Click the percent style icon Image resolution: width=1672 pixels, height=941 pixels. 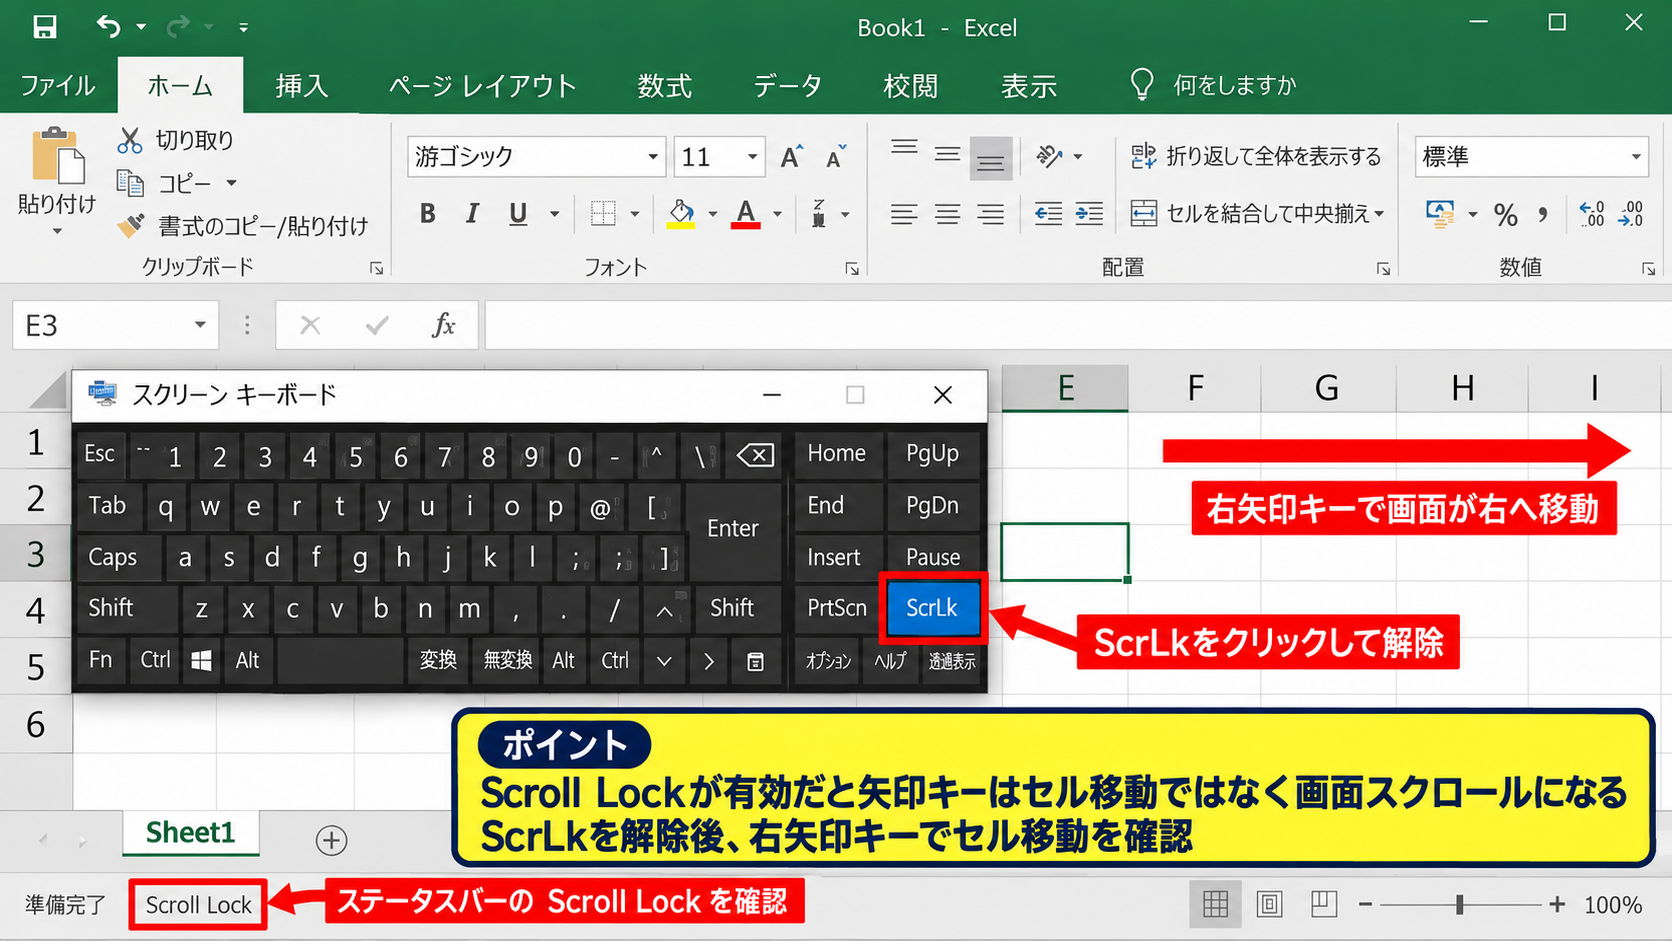1506,214
